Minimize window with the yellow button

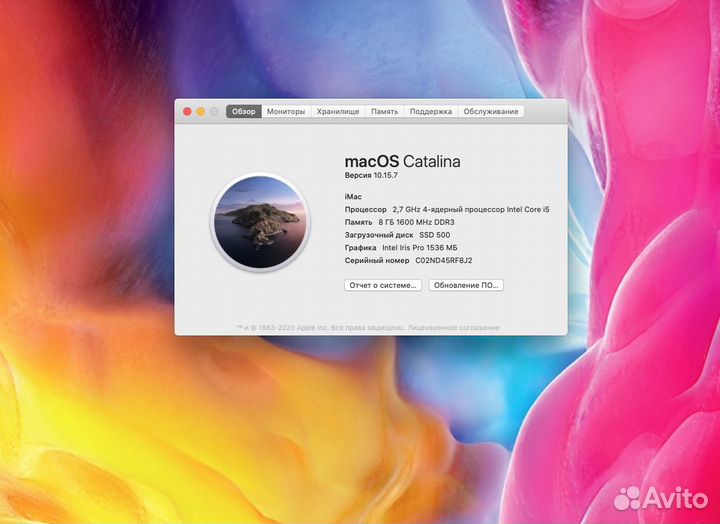(201, 112)
